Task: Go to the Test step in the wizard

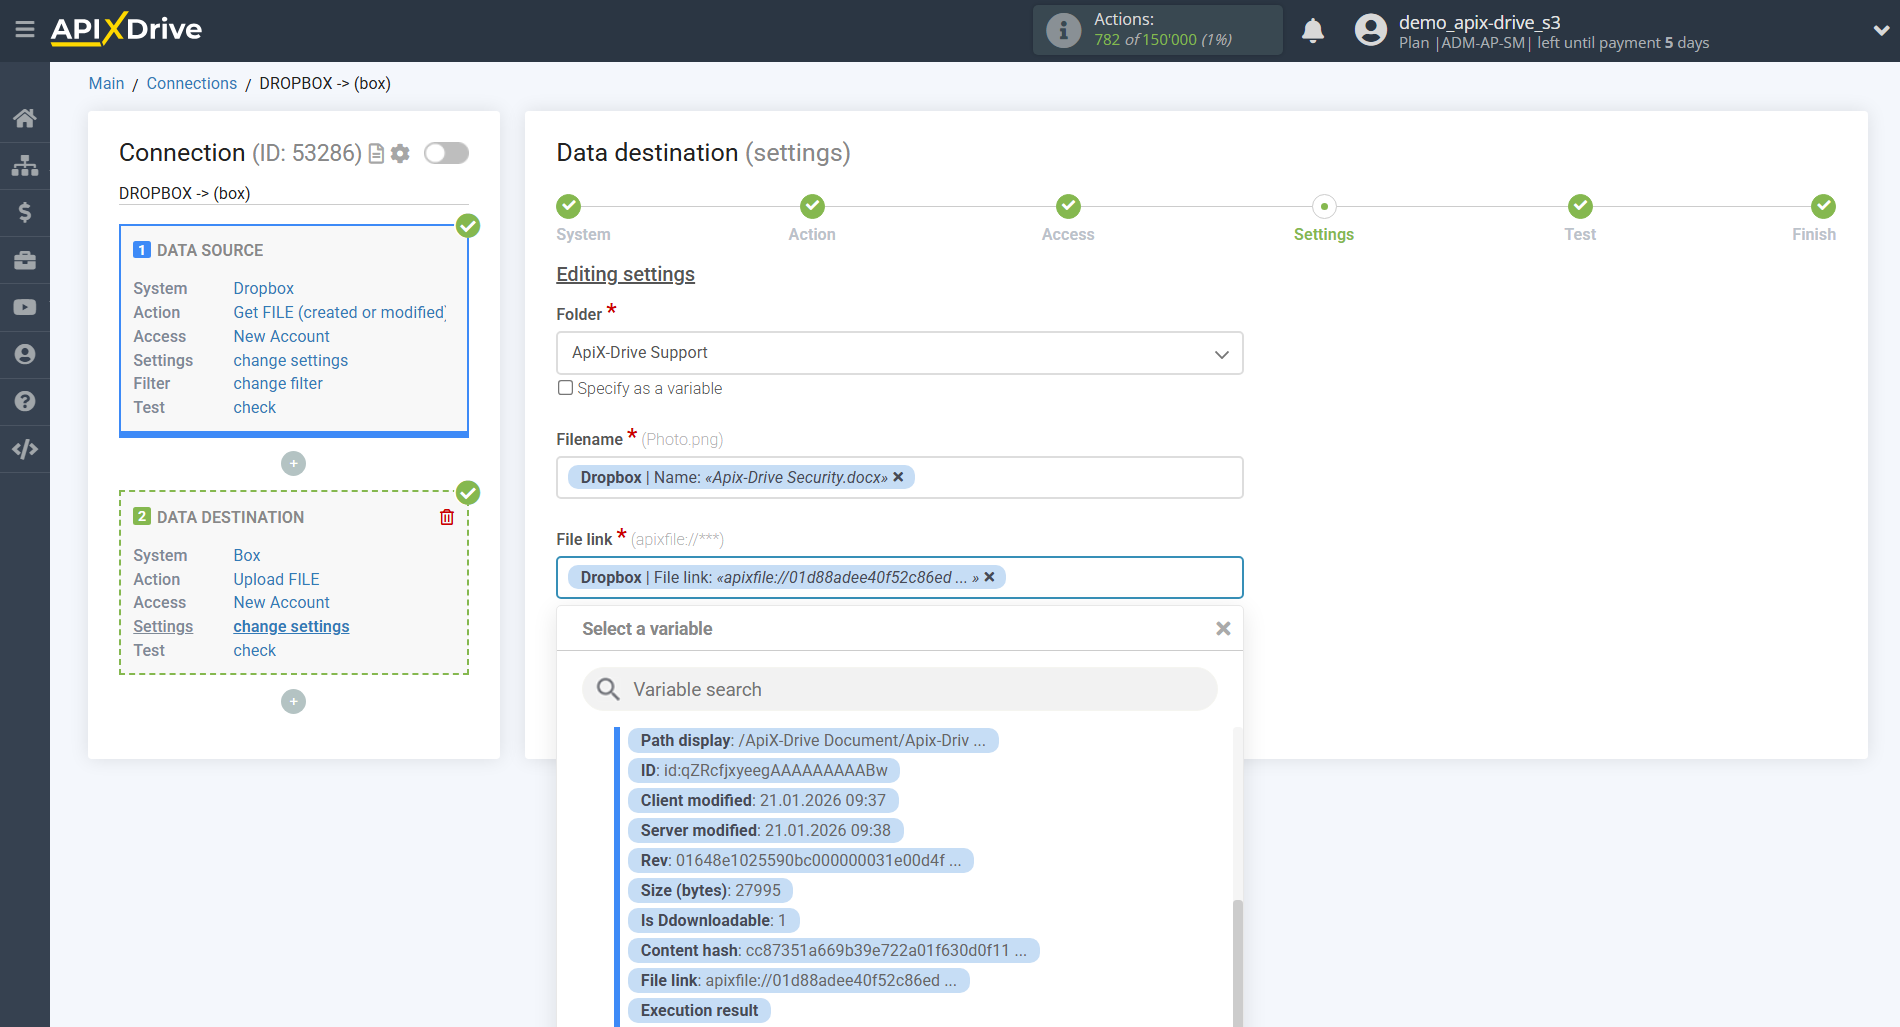Action: tap(1579, 207)
